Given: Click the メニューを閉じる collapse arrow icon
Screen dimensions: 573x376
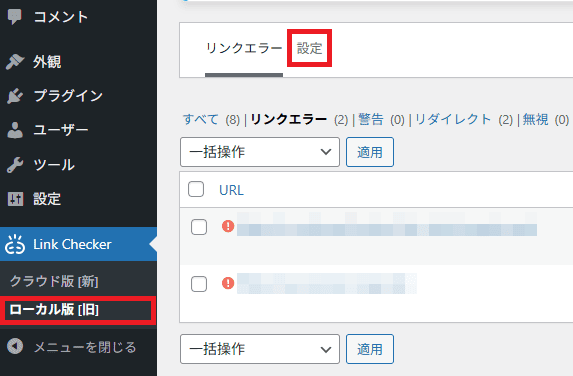Looking at the screenshot, I should click(x=15, y=346).
